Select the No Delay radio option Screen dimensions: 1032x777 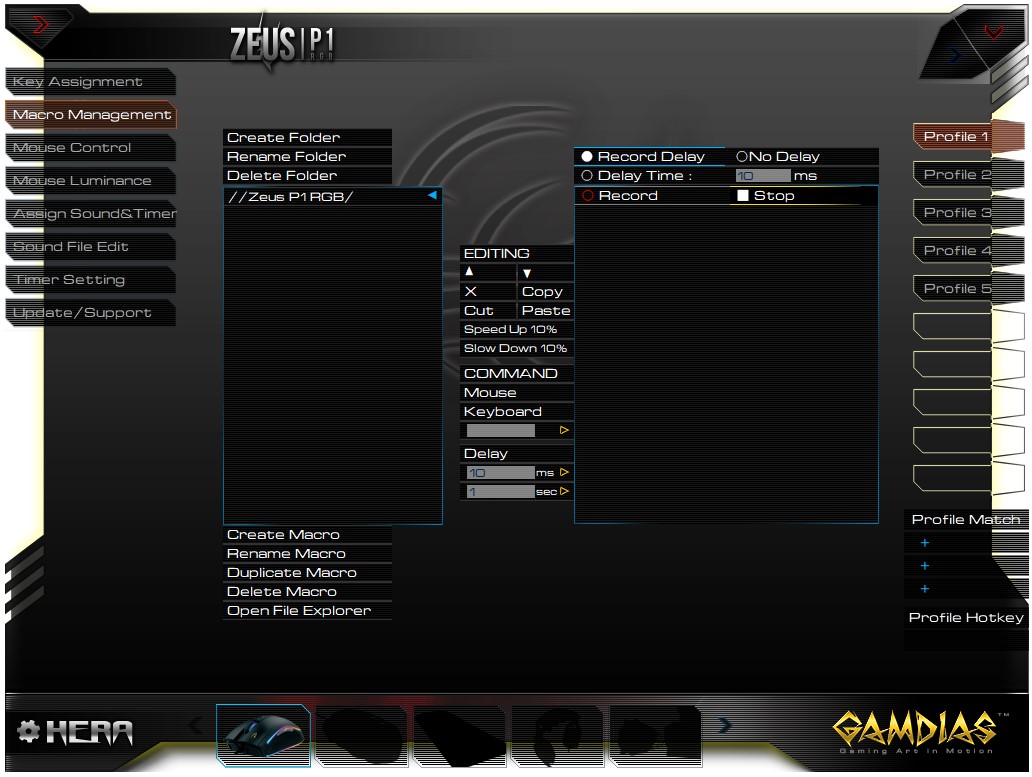742,157
